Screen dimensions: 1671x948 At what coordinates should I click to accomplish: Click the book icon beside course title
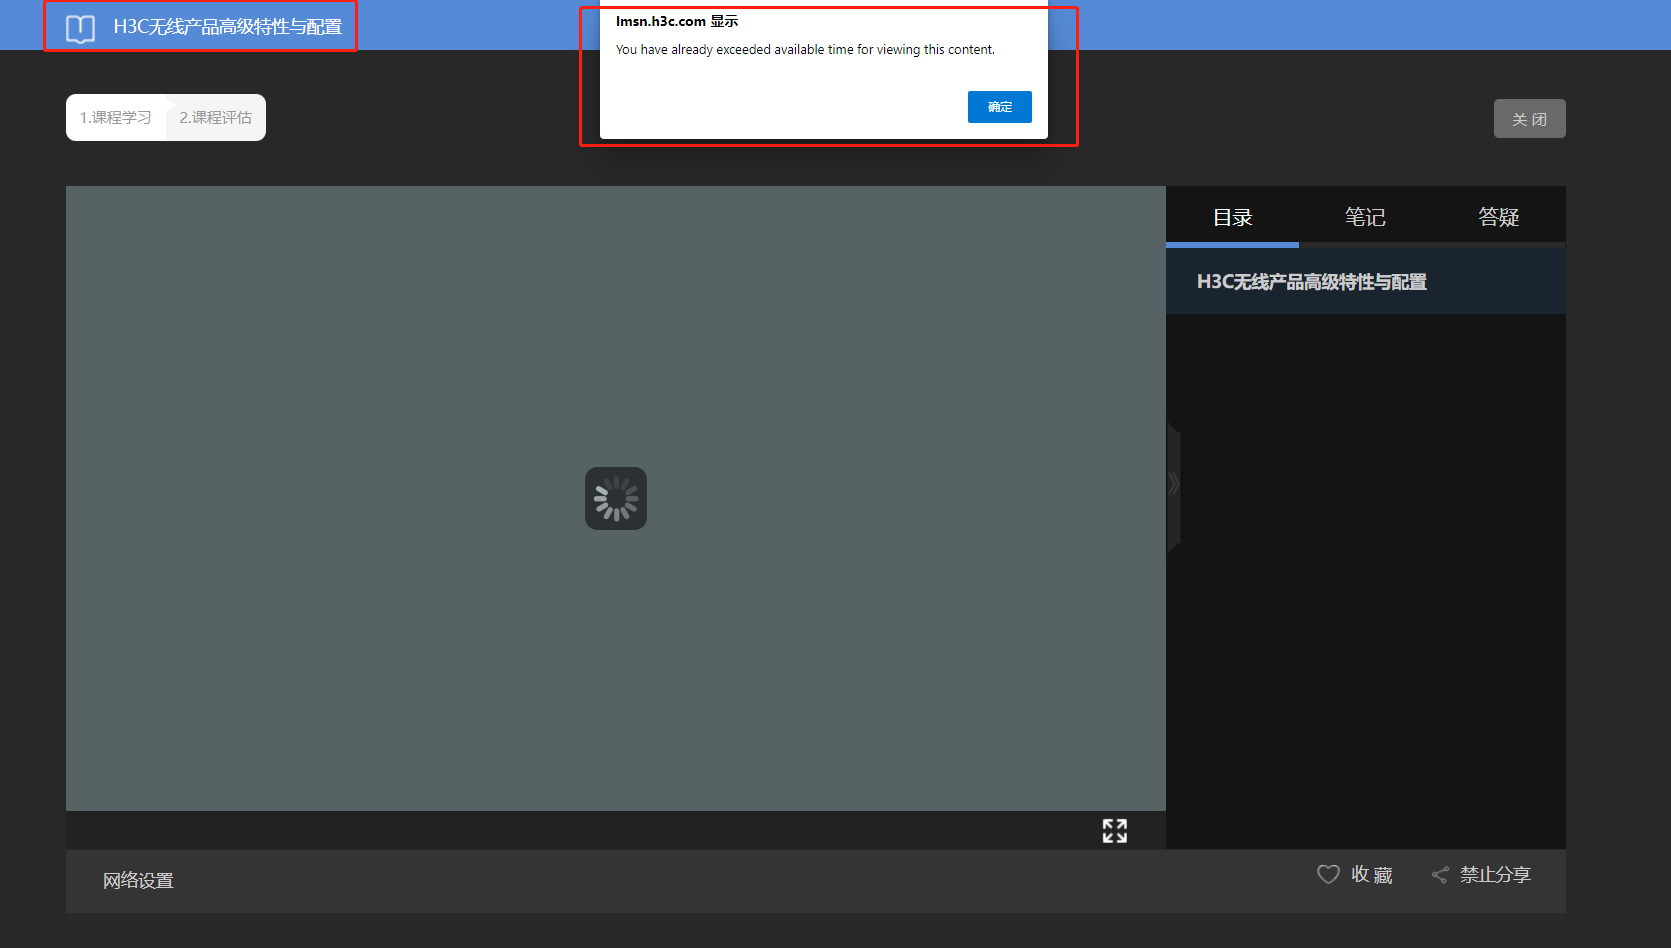(x=80, y=28)
